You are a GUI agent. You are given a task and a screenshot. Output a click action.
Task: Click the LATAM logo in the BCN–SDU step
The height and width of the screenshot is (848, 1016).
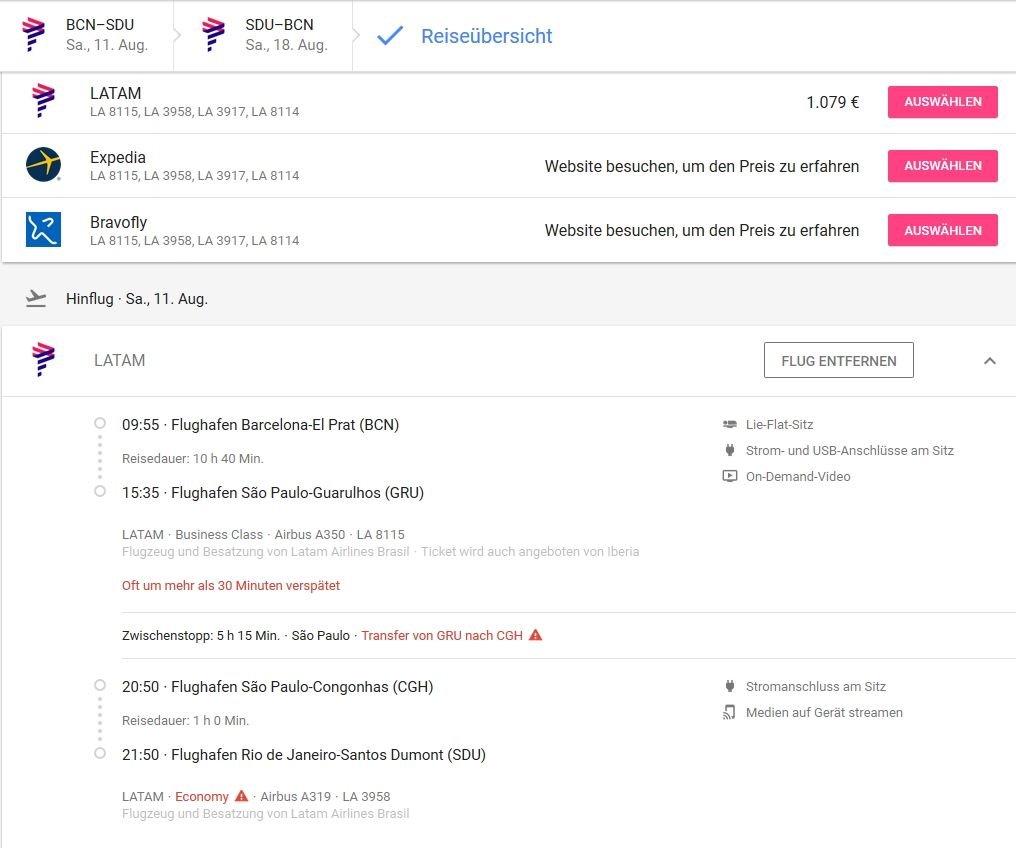pos(33,35)
